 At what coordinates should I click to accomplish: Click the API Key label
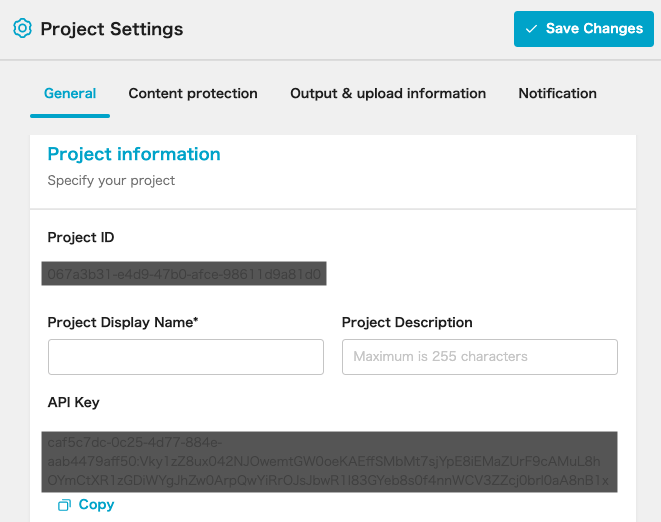pyautogui.click(x=73, y=403)
